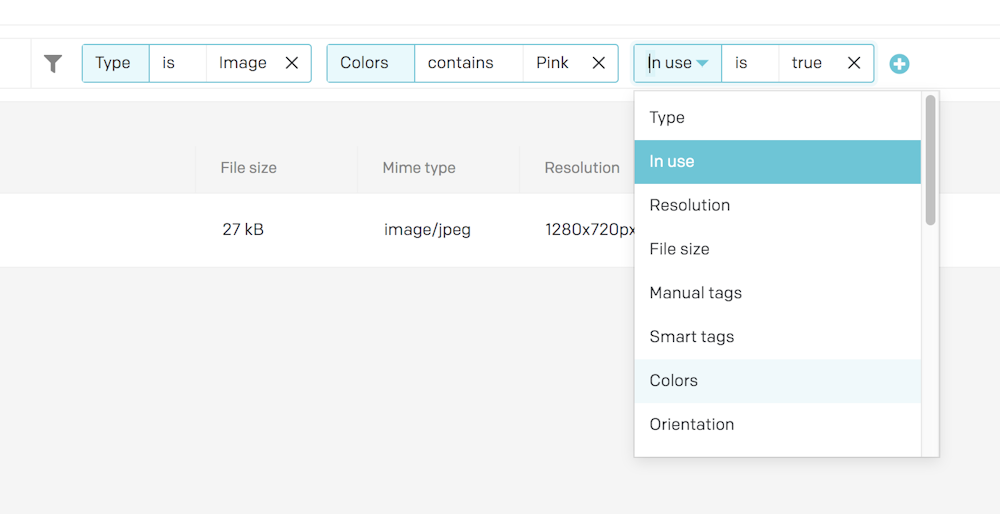Click the Mime type column header

tap(419, 168)
